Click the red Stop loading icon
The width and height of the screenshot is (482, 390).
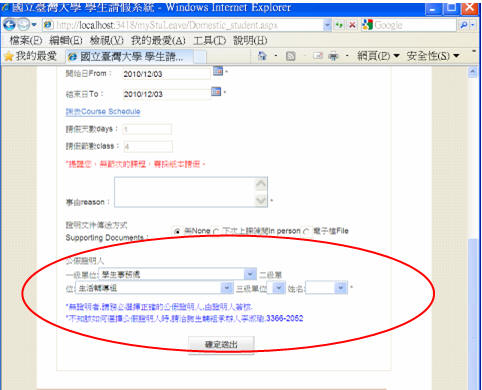click(x=352, y=25)
